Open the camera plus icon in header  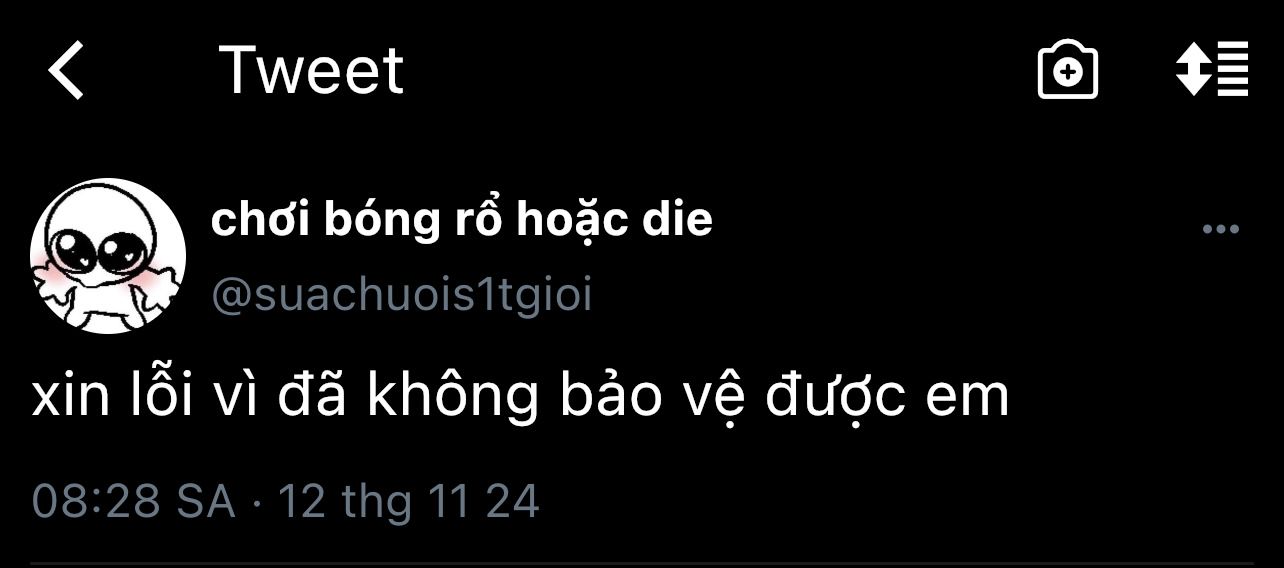tap(1068, 71)
